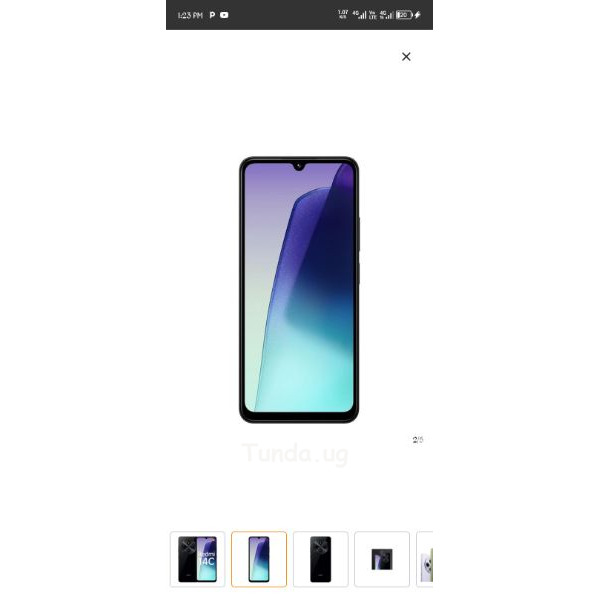Click the 1.07 network speed indicator
600x600 pixels.
pyautogui.click(x=343, y=15)
